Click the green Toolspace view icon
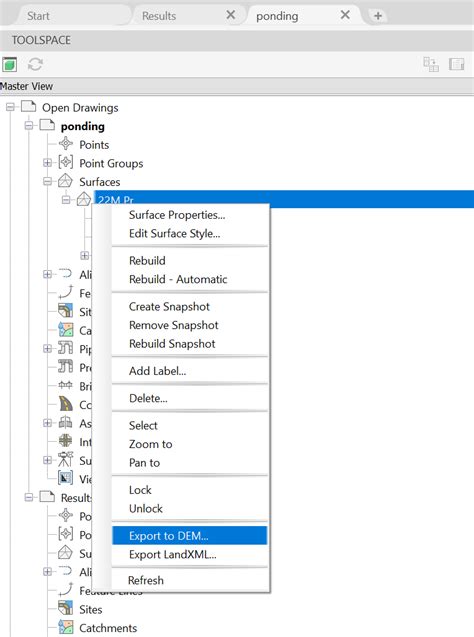The image size is (474, 637). pyautogui.click(x=9, y=64)
